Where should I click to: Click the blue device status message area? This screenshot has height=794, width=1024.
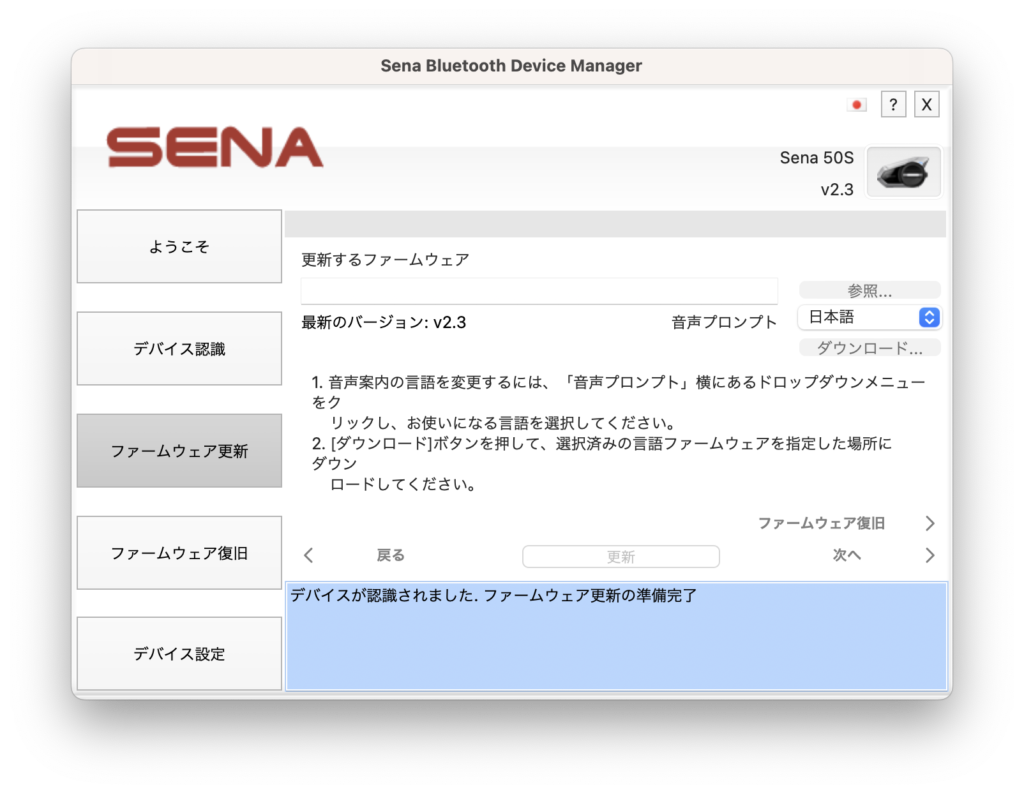pos(616,637)
